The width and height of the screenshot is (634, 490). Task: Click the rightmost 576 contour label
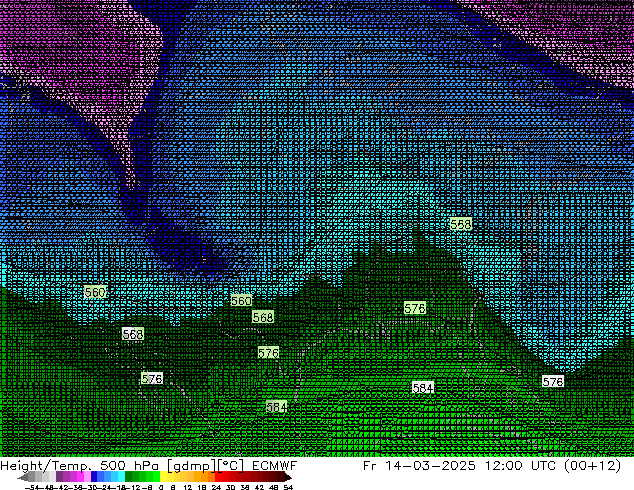pos(553,381)
